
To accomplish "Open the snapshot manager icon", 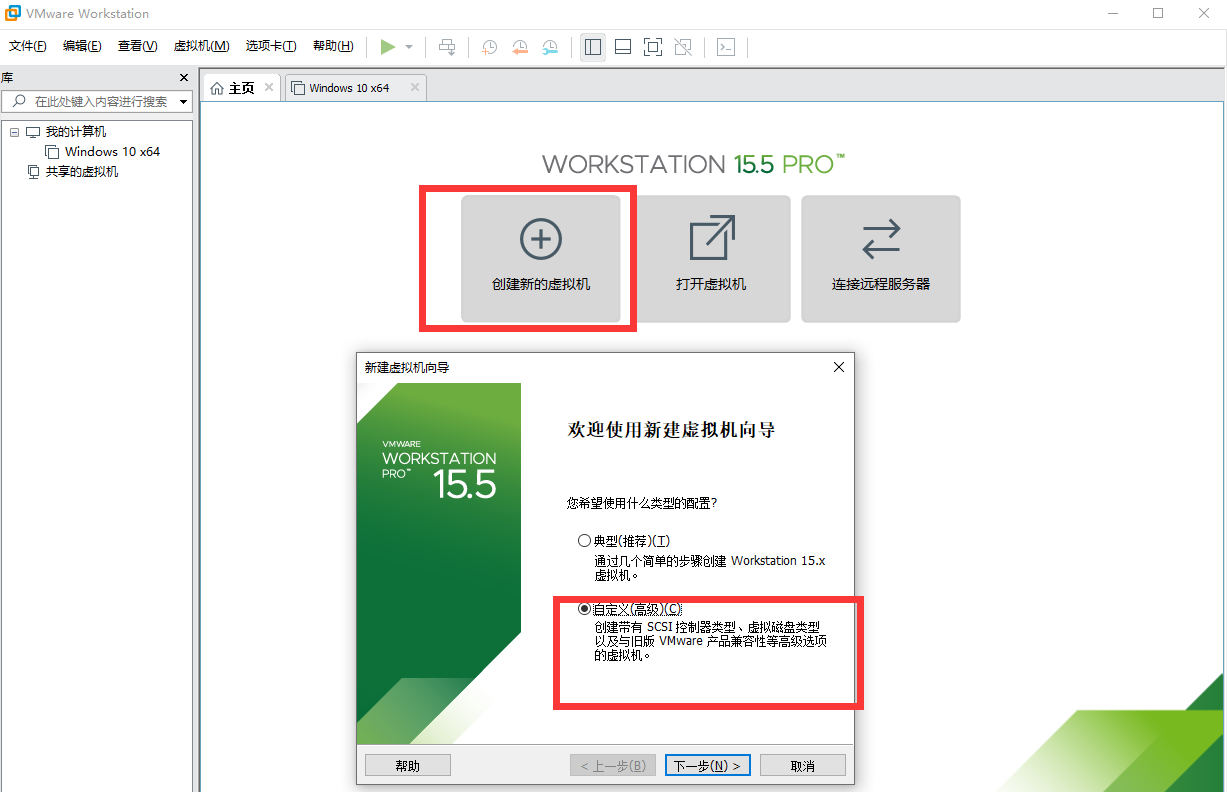I will (x=550, y=47).
